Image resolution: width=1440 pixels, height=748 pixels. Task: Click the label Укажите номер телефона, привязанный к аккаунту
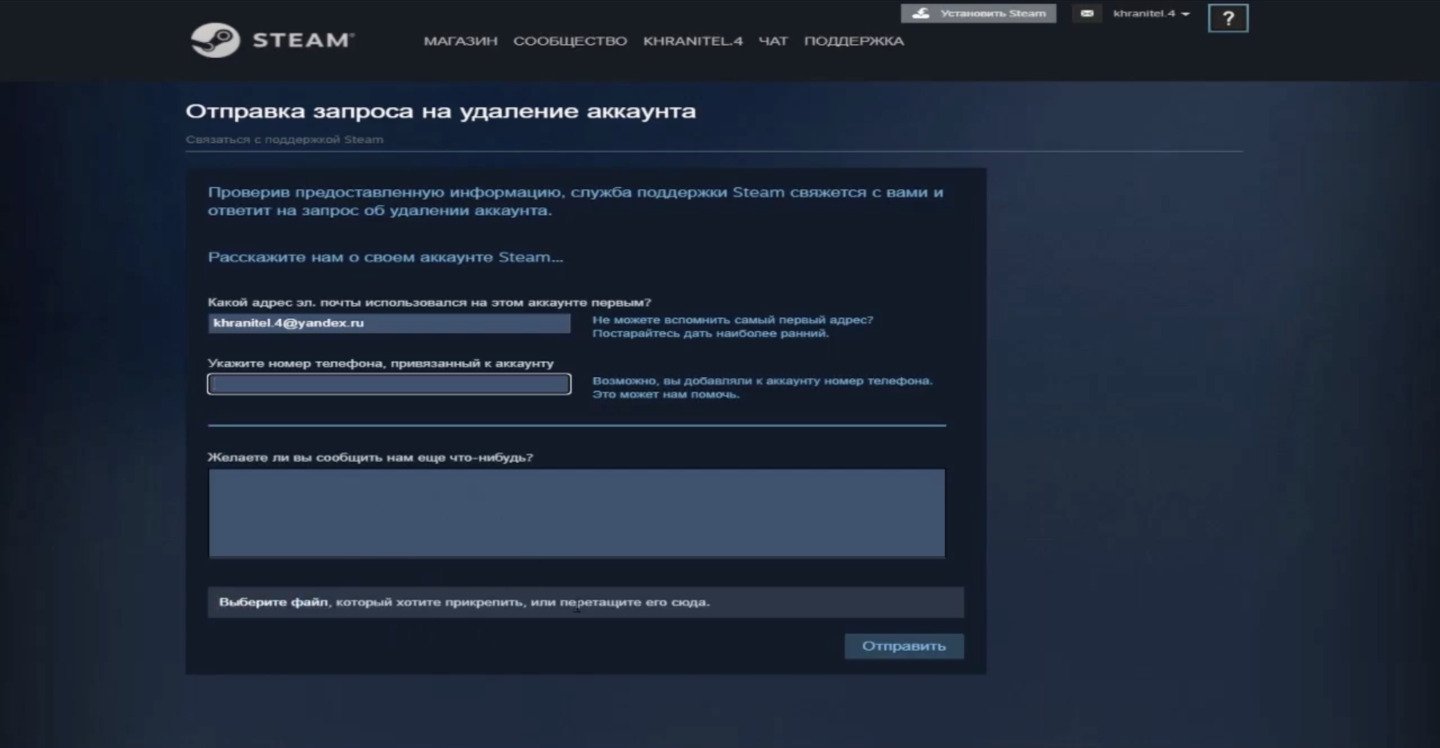point(381,364)
